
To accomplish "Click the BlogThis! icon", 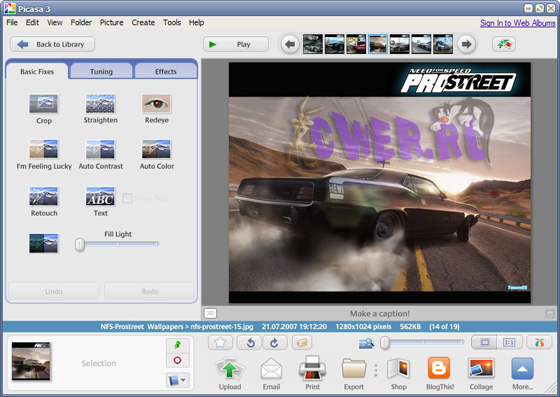I will (x=439, y=369).
